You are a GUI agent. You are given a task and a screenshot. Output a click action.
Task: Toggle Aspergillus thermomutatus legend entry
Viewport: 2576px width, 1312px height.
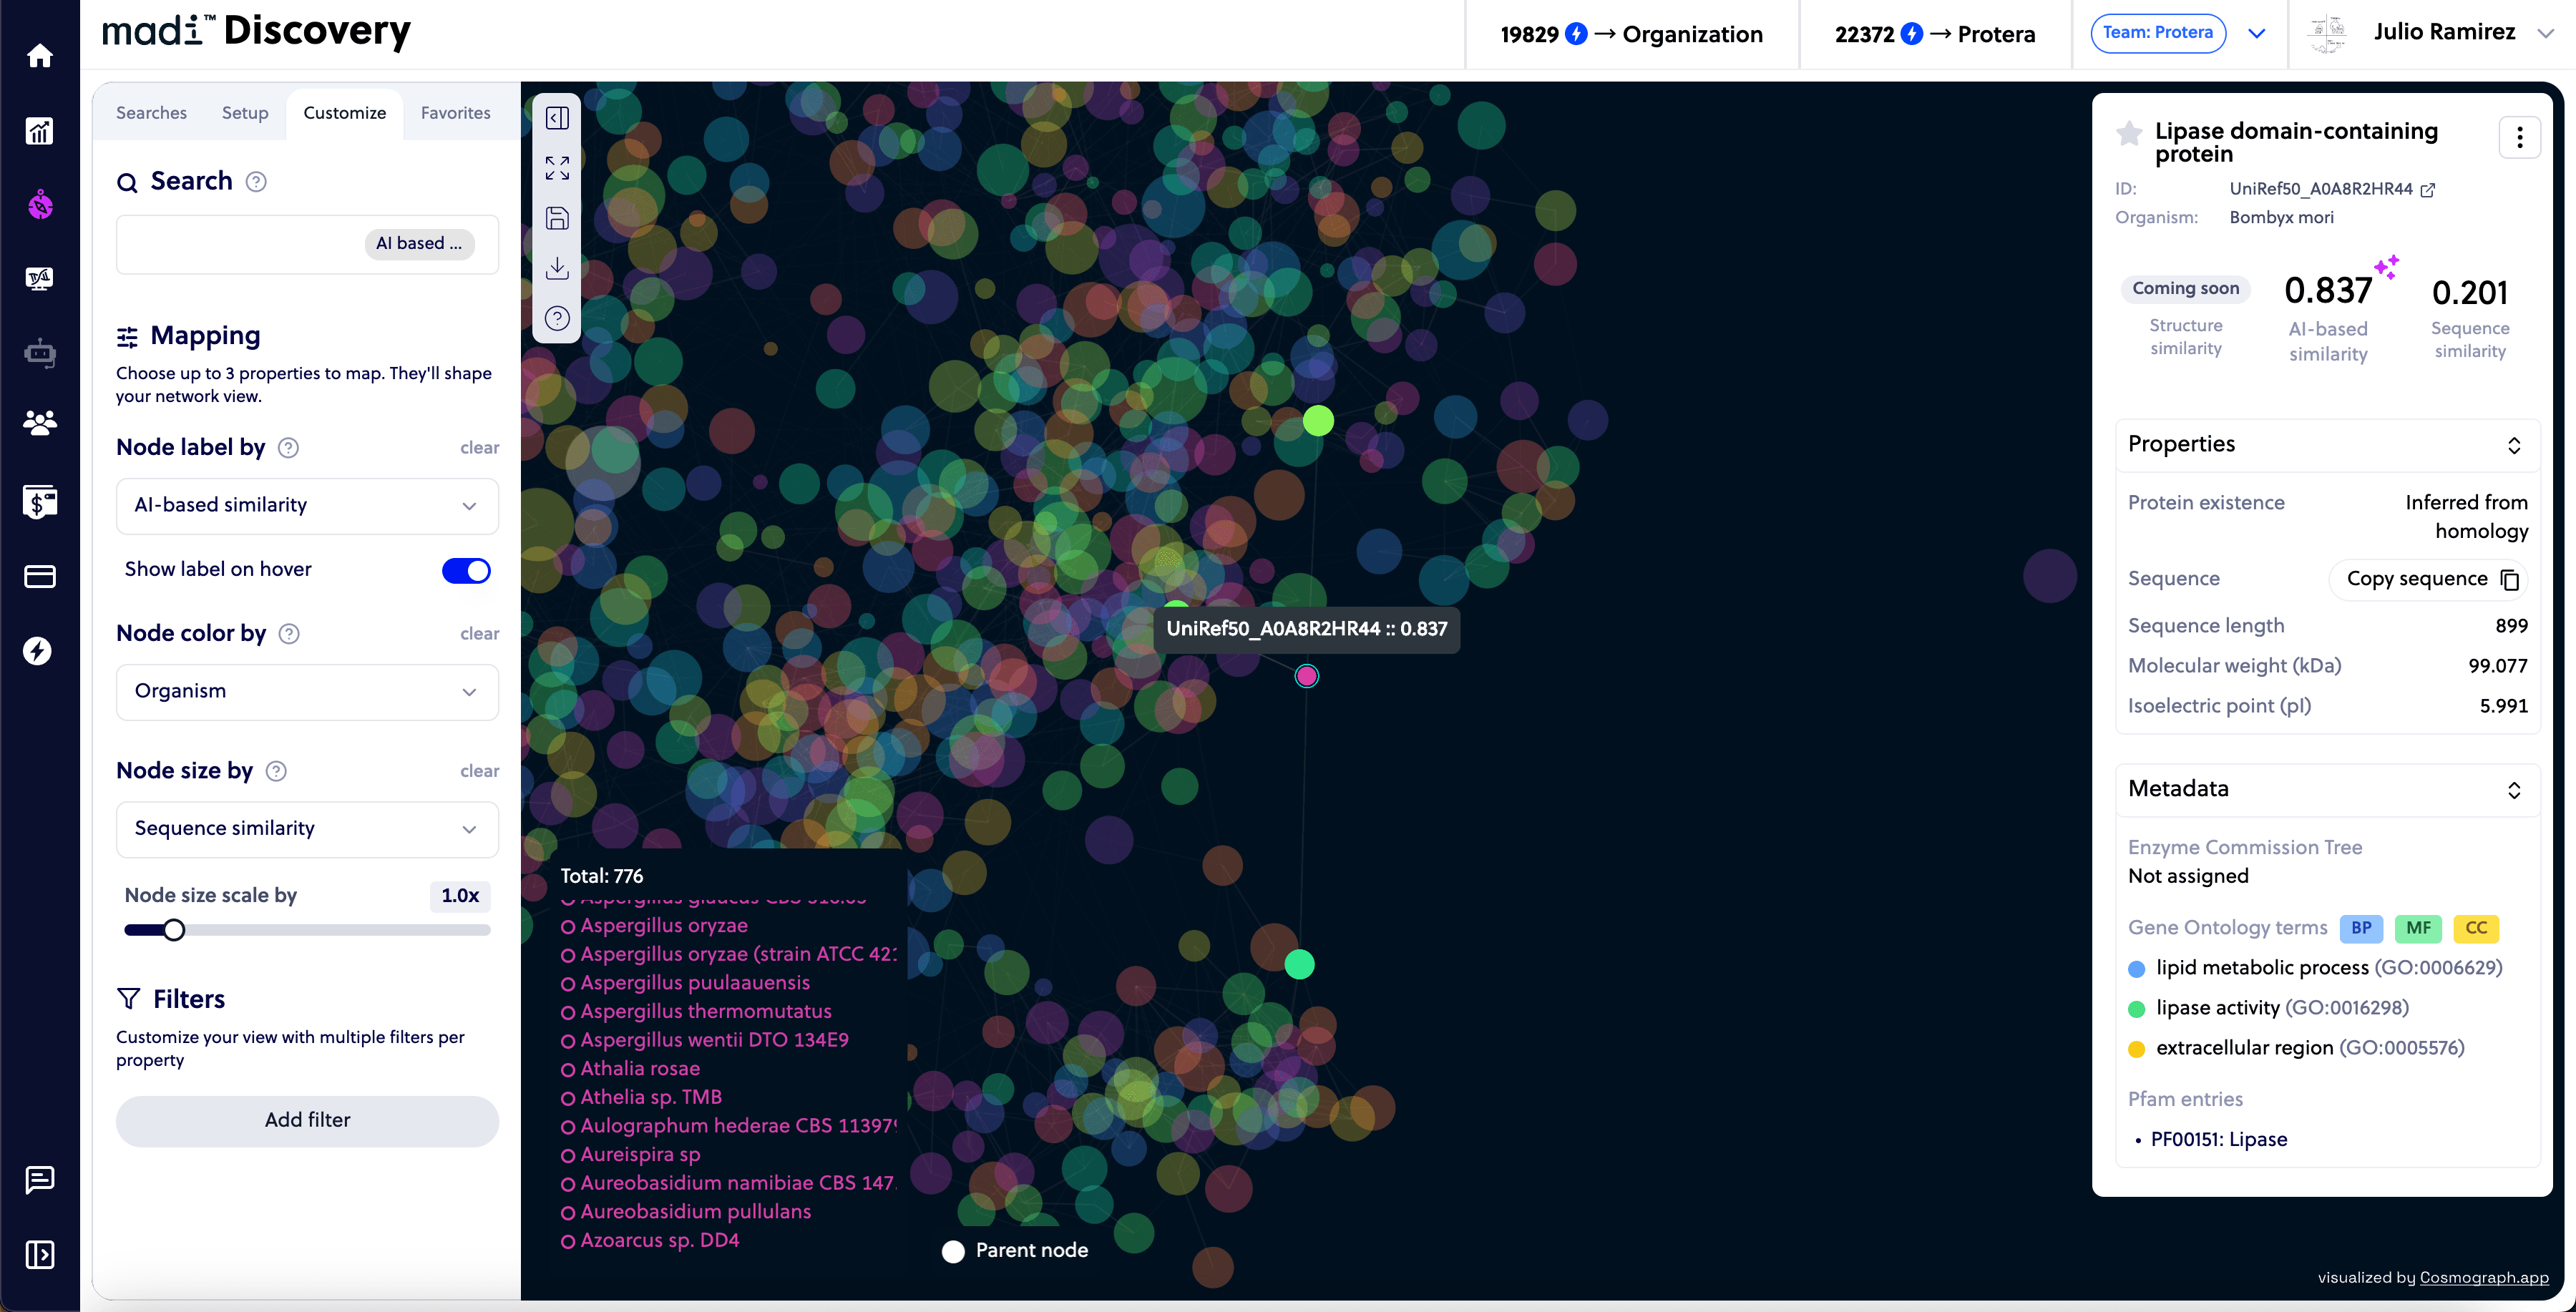pos(697,1012)
